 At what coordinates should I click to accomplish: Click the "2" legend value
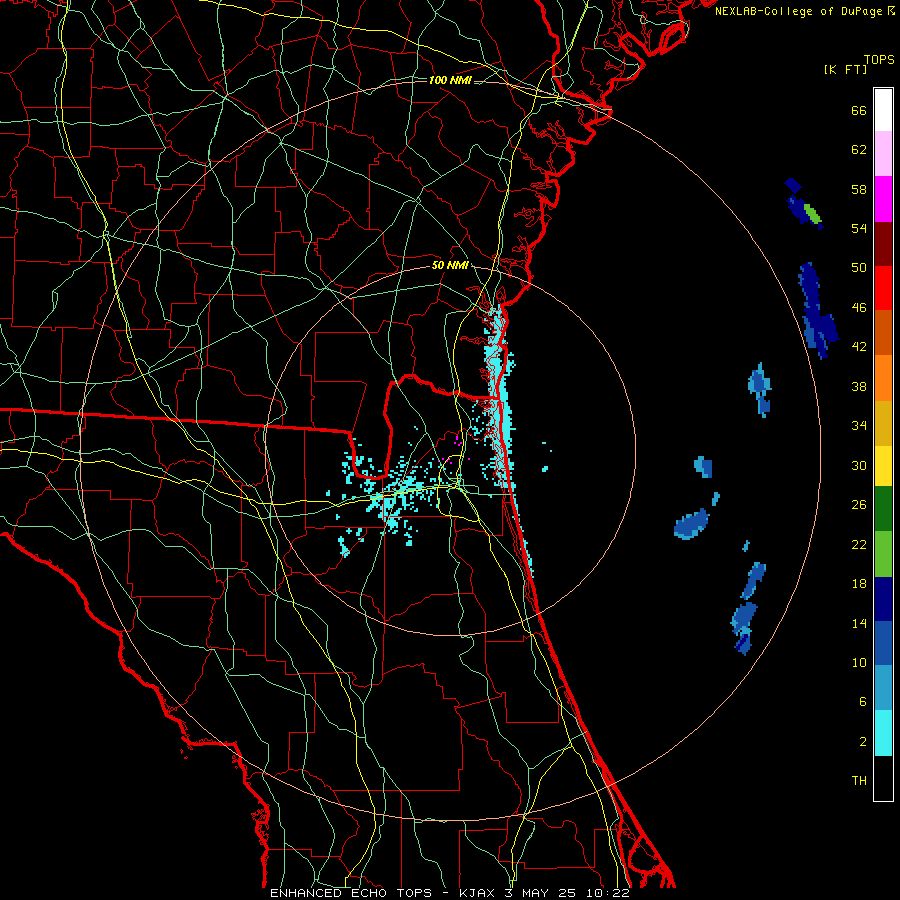[x=863, y=742]
